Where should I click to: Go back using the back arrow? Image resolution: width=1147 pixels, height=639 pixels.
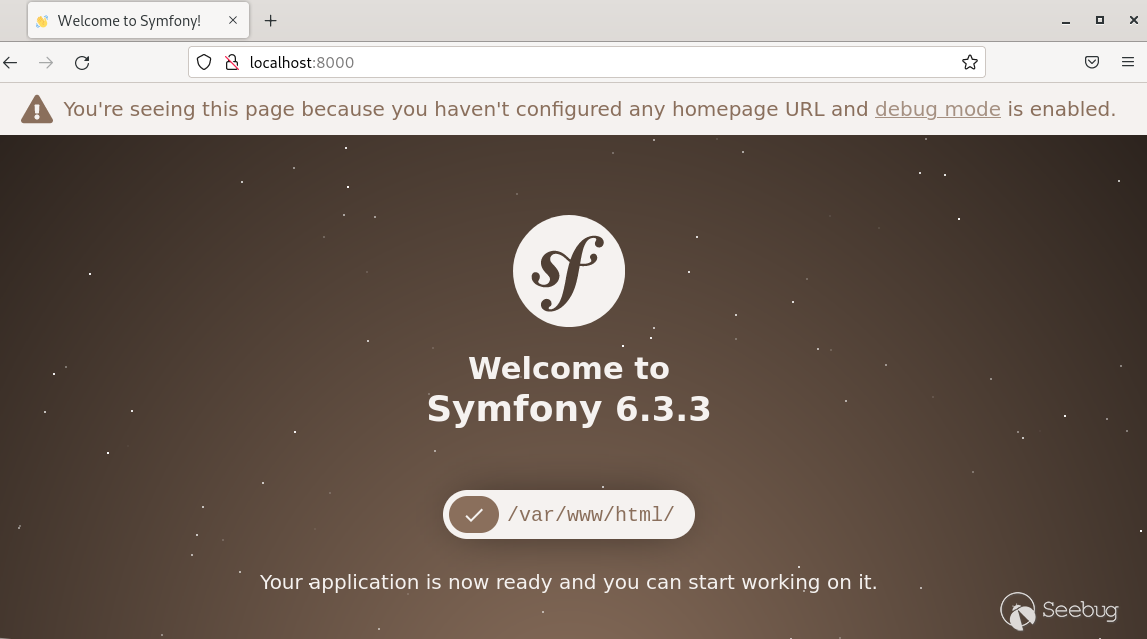coord(10,63)
